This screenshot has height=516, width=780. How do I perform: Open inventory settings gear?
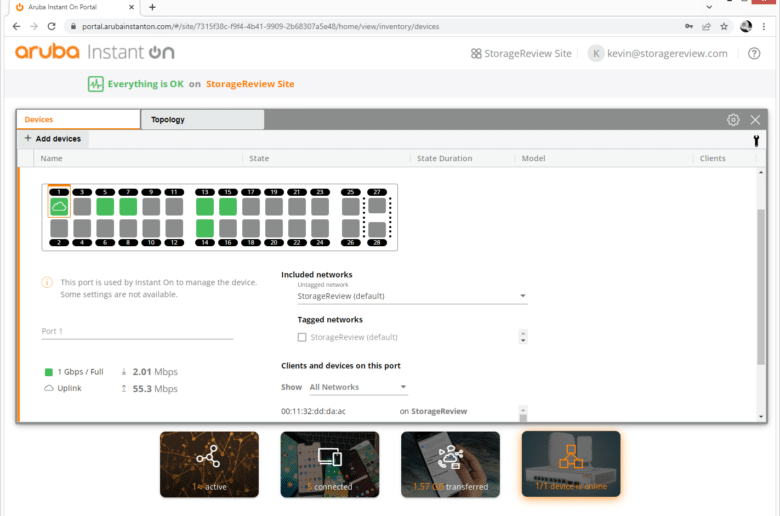[733, 119]
